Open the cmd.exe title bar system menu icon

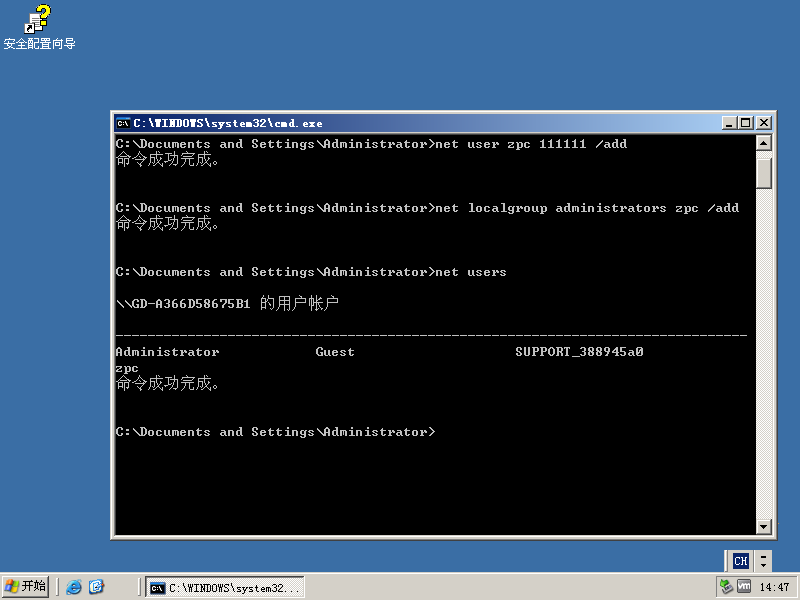(x=123, y=123)
